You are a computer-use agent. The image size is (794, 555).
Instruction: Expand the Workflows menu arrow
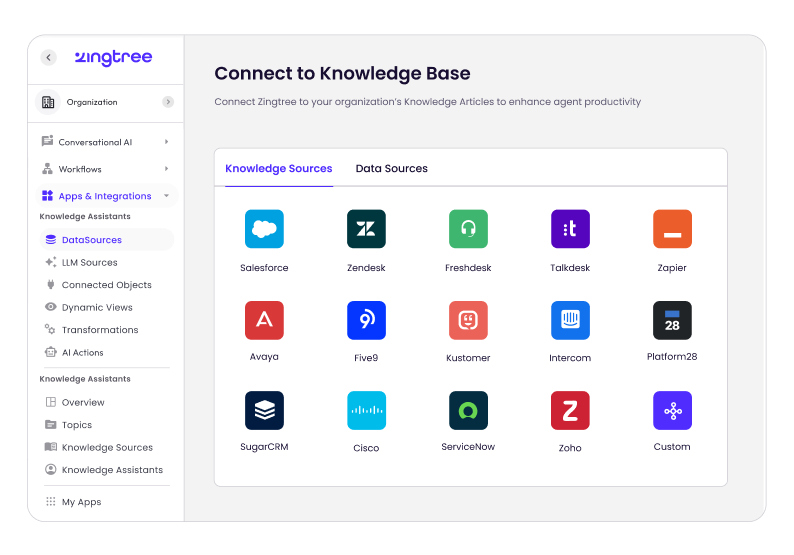coord(167,169)
